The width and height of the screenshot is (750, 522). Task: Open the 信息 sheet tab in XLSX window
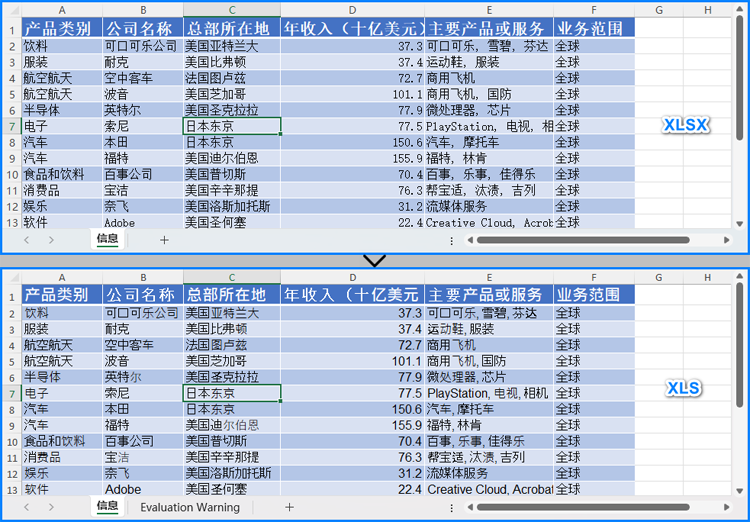107,239
